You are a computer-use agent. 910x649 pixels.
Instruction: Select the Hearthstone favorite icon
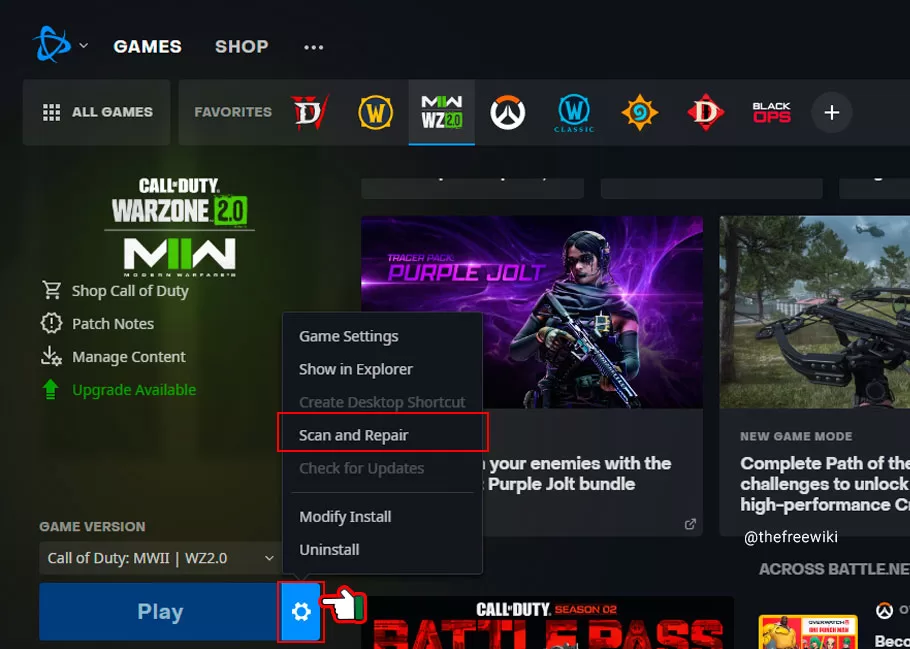pyautogui.click(x=640, y=112)
